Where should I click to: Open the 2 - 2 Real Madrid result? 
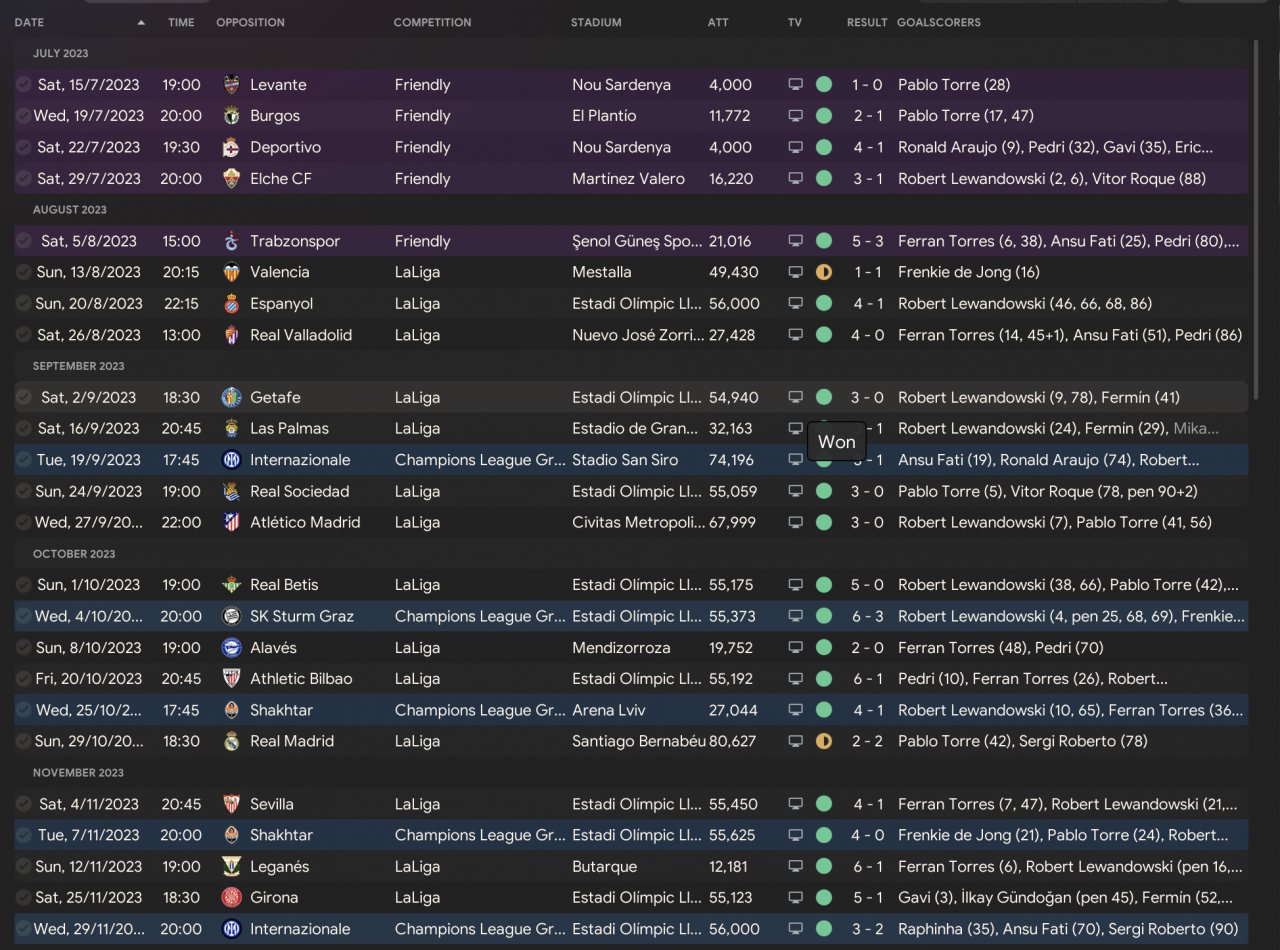click(x=867, y=741)
